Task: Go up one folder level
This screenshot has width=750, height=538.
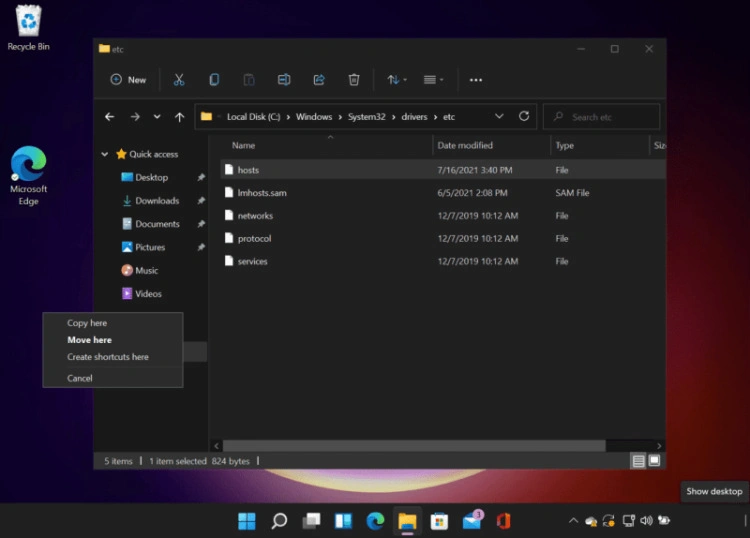Action: [179, 117]
